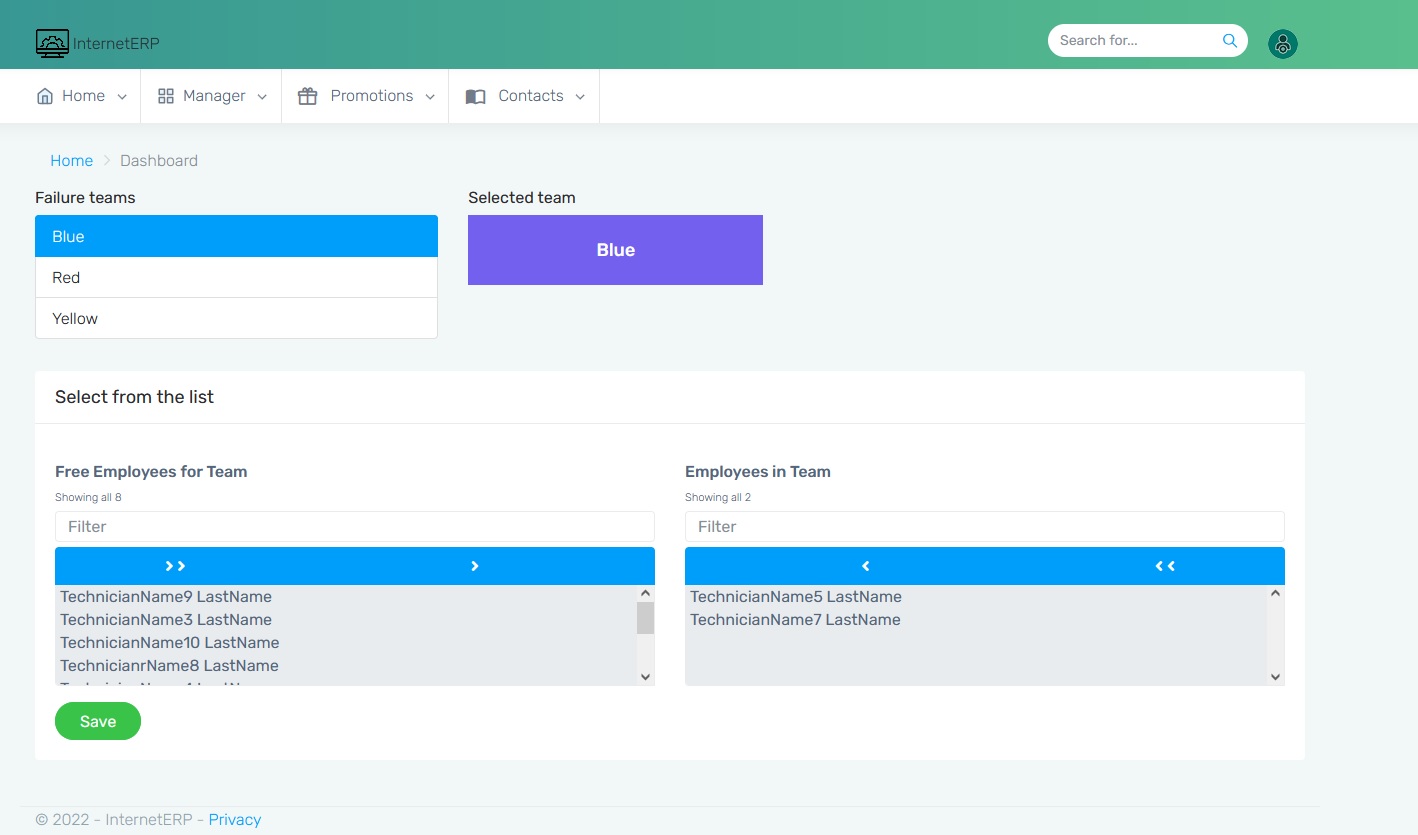The width and height of the screenshot is (1418, 835).
Task: Select the Red failure team
Action: [236, 277]
